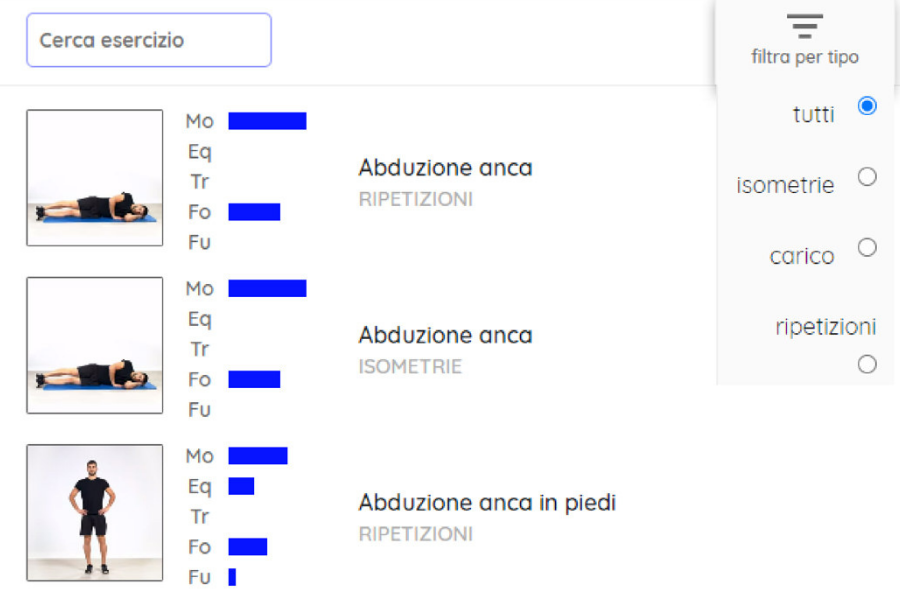Open 'Abduzione anca' isometrie exercise title
The height and width of the screenshot is (600, 900).
(x=445, y=335)
